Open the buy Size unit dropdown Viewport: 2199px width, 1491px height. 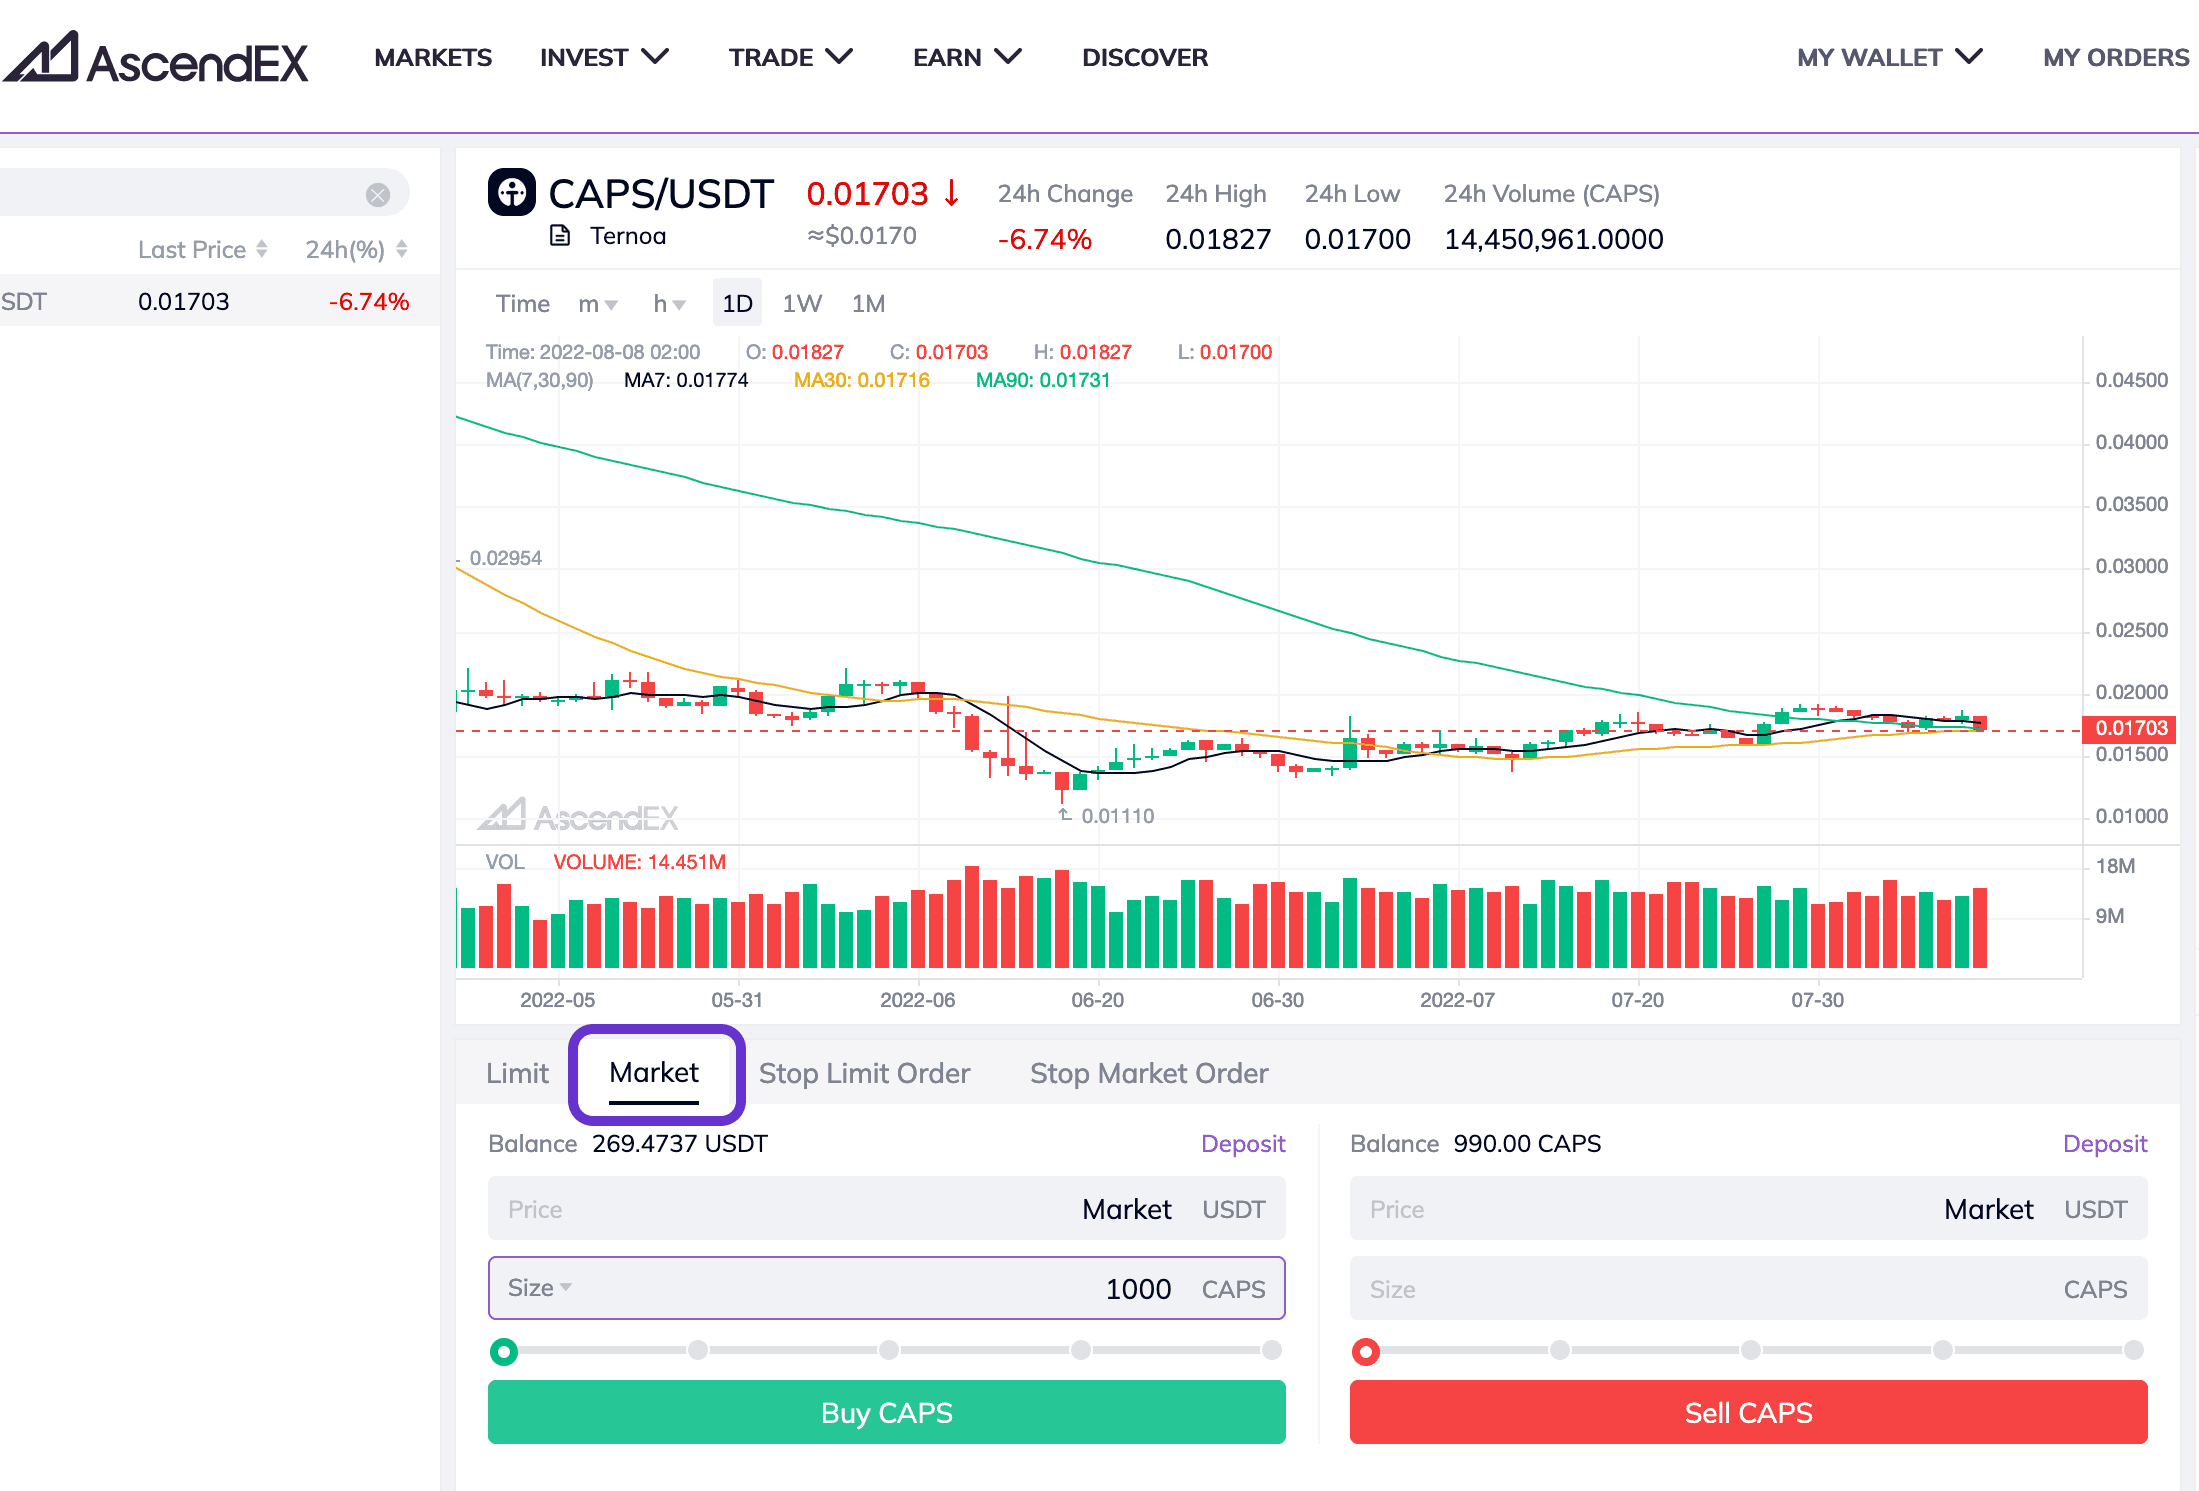coord(539,1288)
